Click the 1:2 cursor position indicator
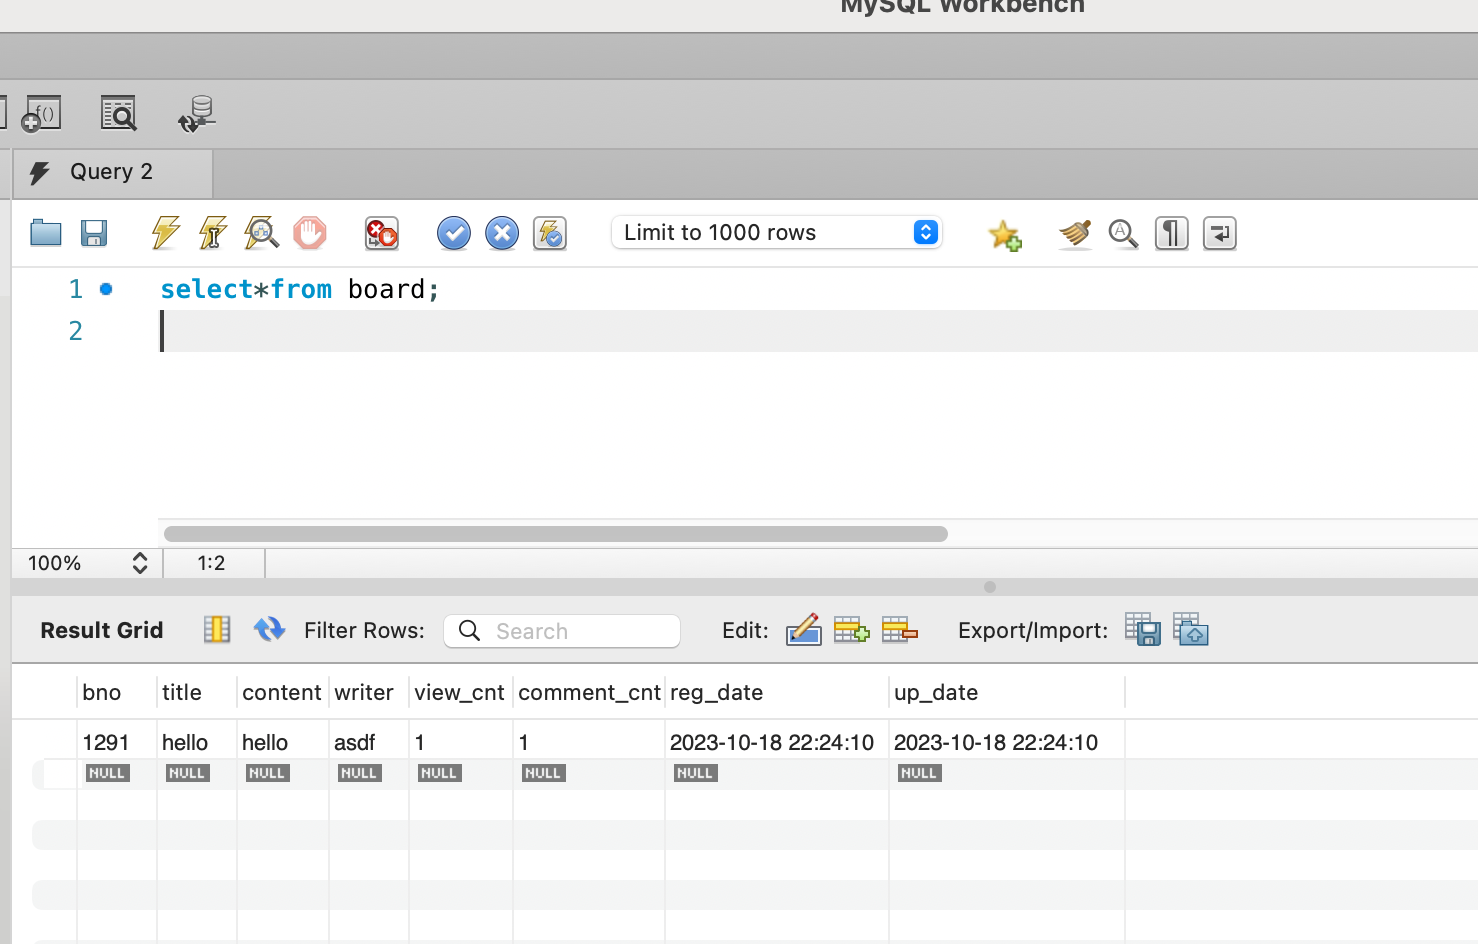 (x=212, y=563)
